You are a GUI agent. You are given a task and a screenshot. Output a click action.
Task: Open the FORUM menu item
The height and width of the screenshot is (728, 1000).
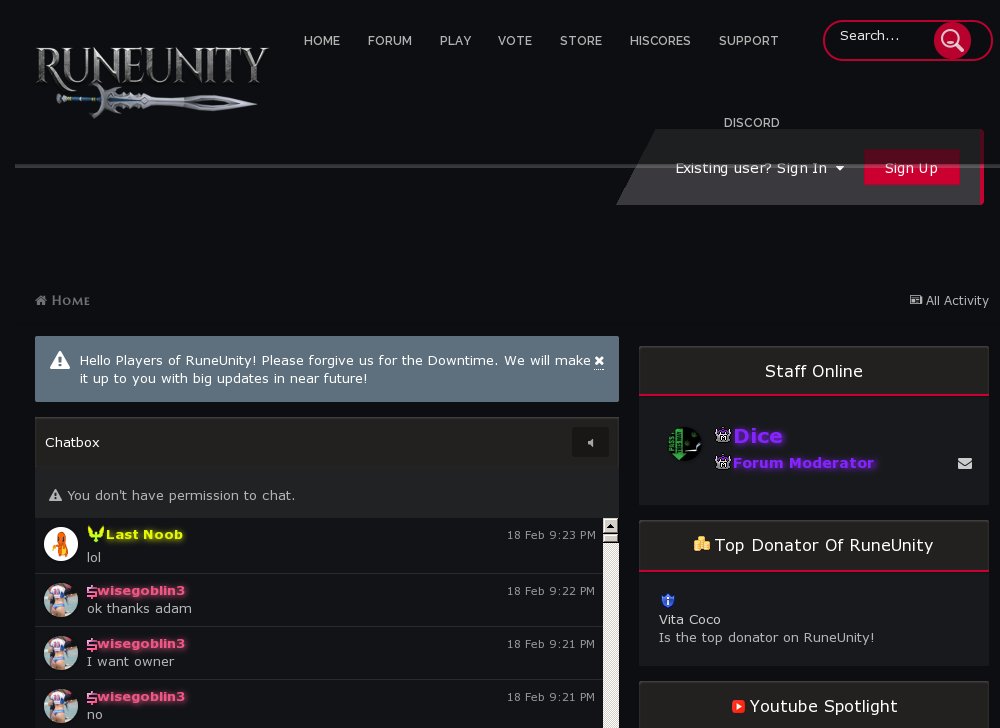click(389, 41)
